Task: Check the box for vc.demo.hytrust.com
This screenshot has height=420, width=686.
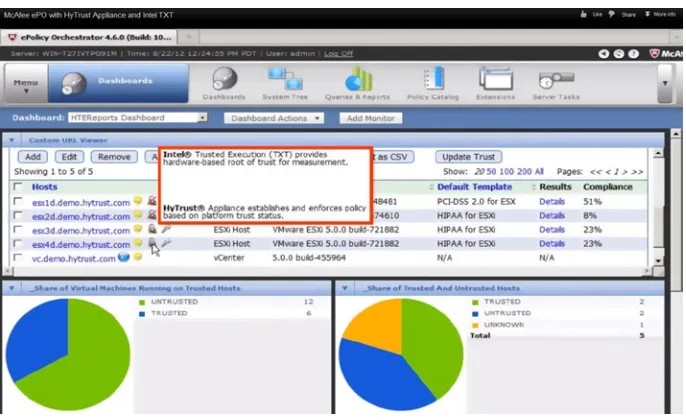Action: [x=18, y=257]
